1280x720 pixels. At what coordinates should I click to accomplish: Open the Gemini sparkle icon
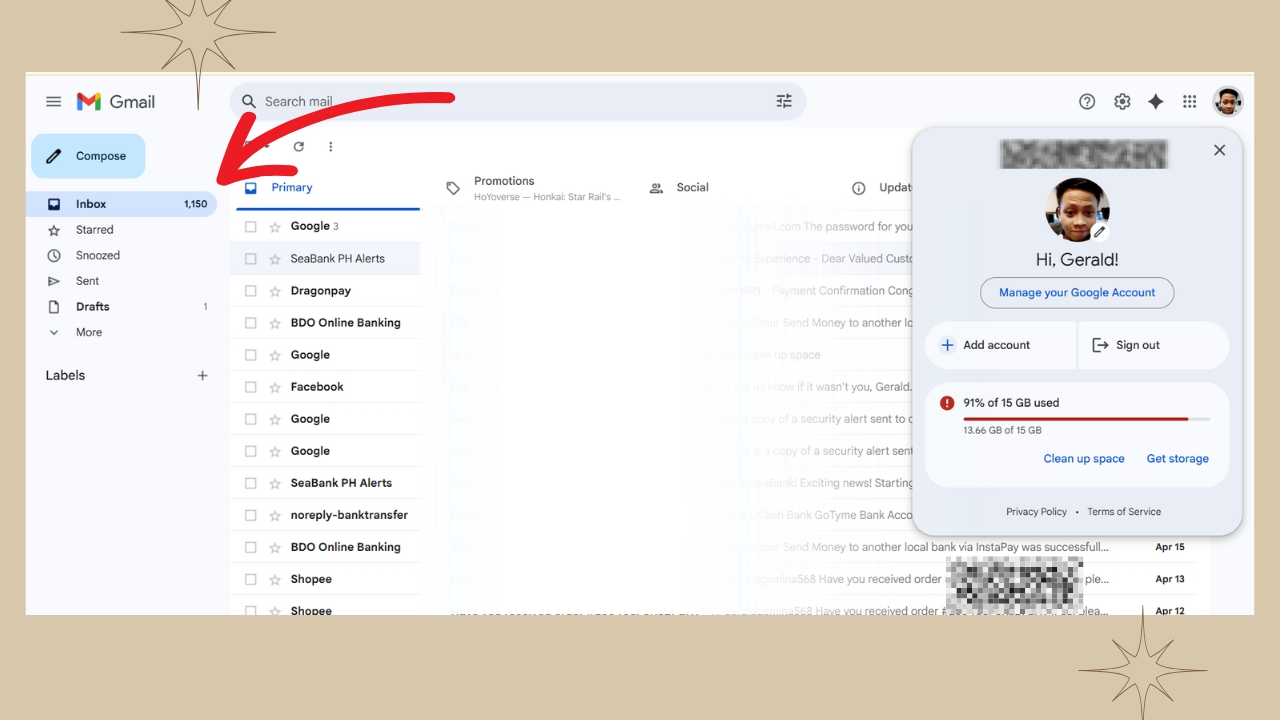pyautogui.click(x=1156, y=101)
